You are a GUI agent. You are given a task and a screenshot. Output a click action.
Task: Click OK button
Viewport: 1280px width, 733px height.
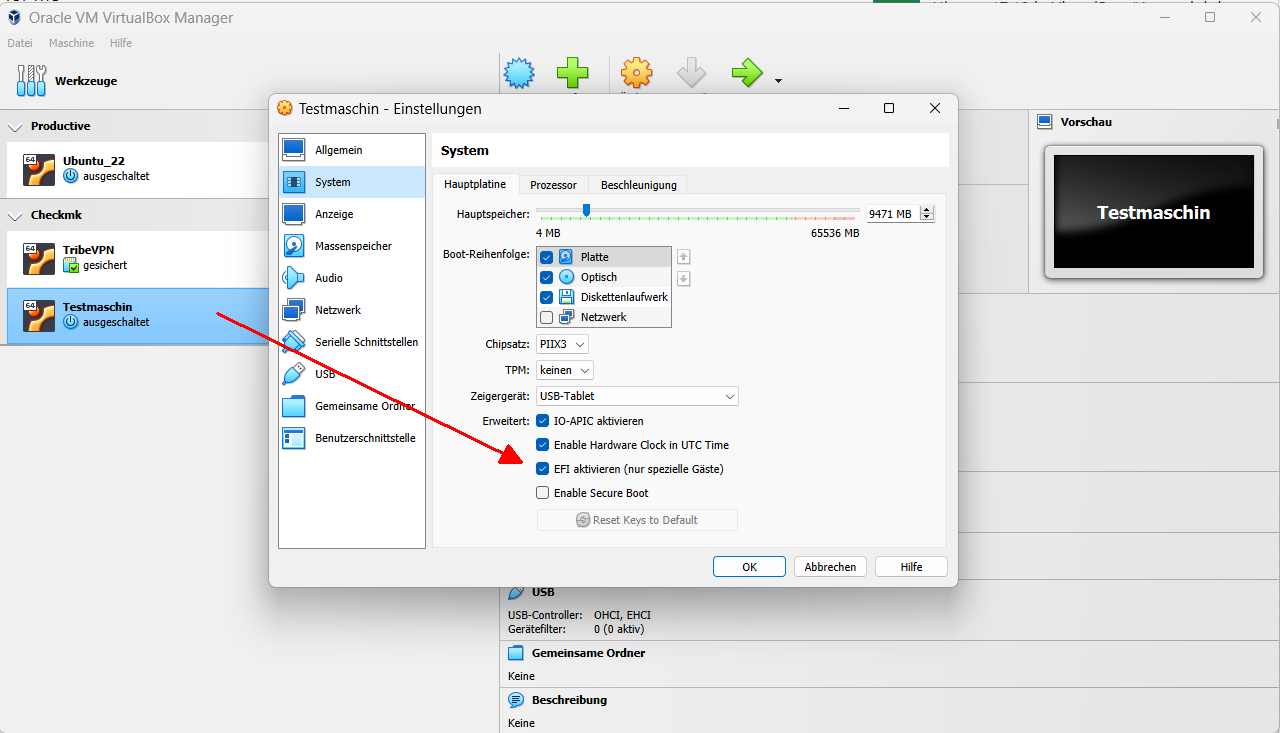pos(749,567)
